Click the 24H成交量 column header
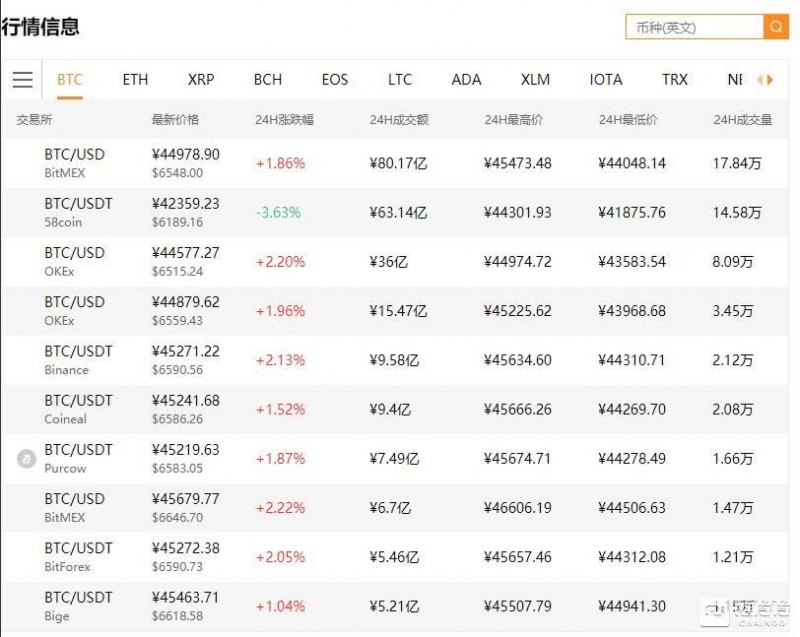 coord(742,120)
